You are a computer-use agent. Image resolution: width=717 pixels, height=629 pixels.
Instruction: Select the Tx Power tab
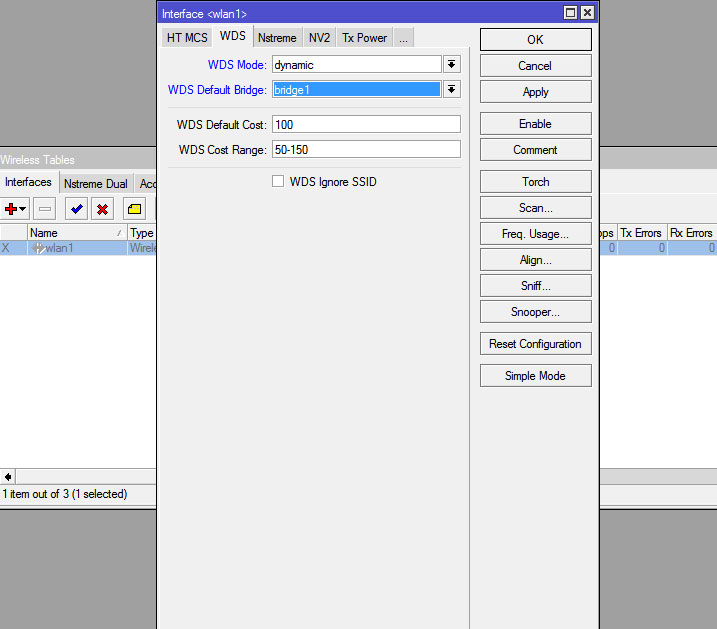pyautogui.click(x=364, y=38)
